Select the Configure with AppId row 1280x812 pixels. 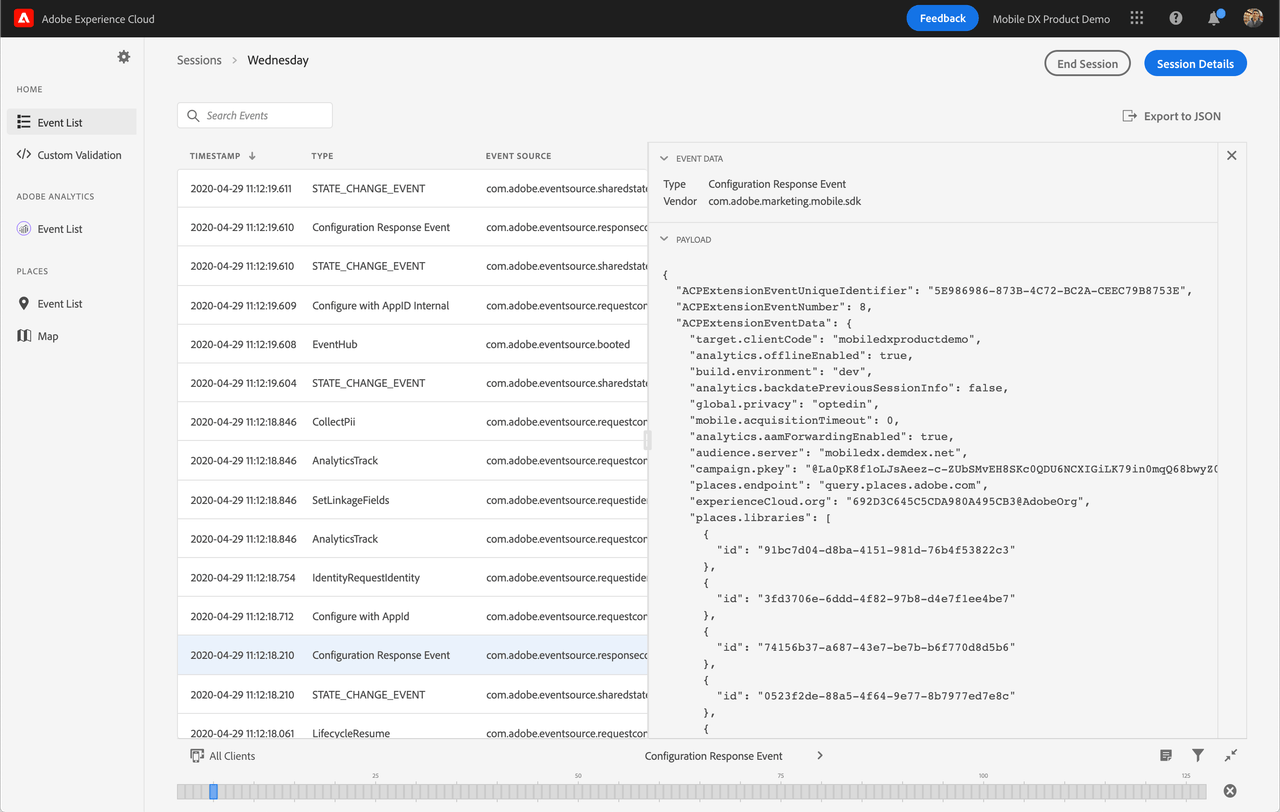[413, 617]
